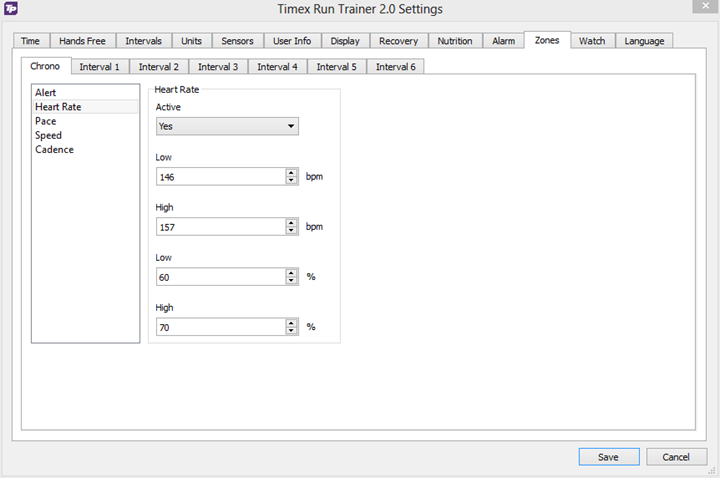720x478 pixels.
Task: Click the High percent field showing 70
Action: click(x=221, y=327)
